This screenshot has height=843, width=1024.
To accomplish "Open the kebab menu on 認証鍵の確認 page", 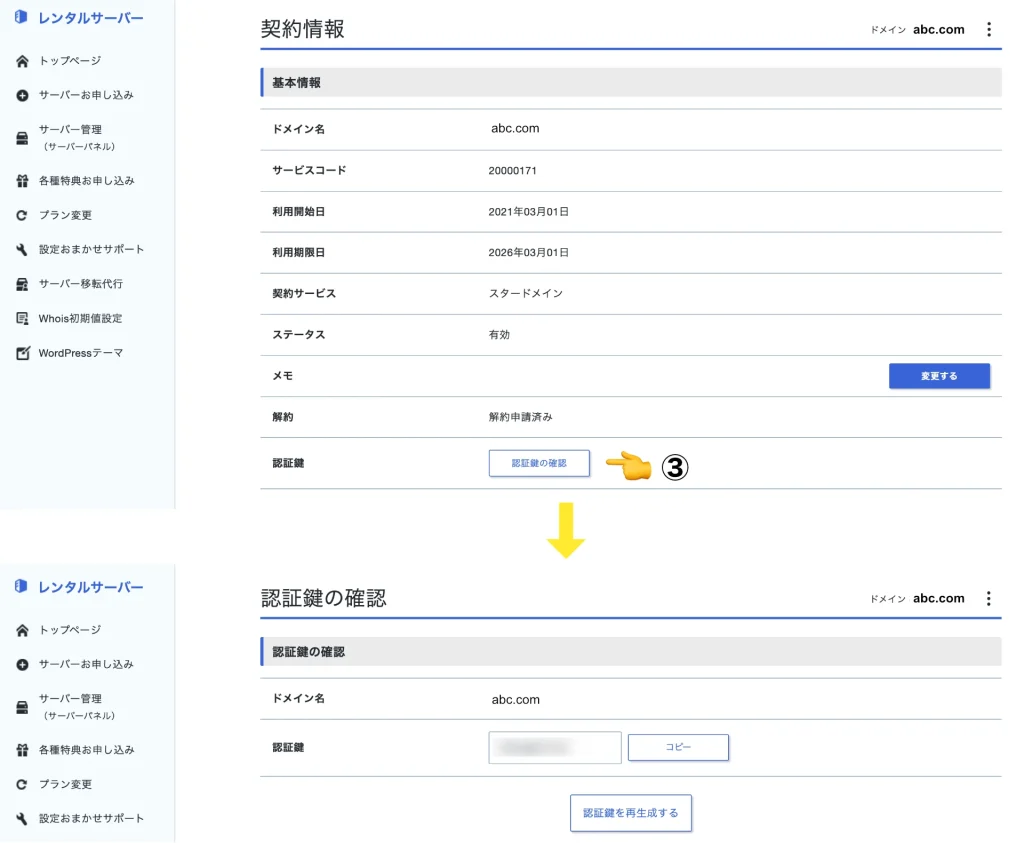I will click(988, 598).
